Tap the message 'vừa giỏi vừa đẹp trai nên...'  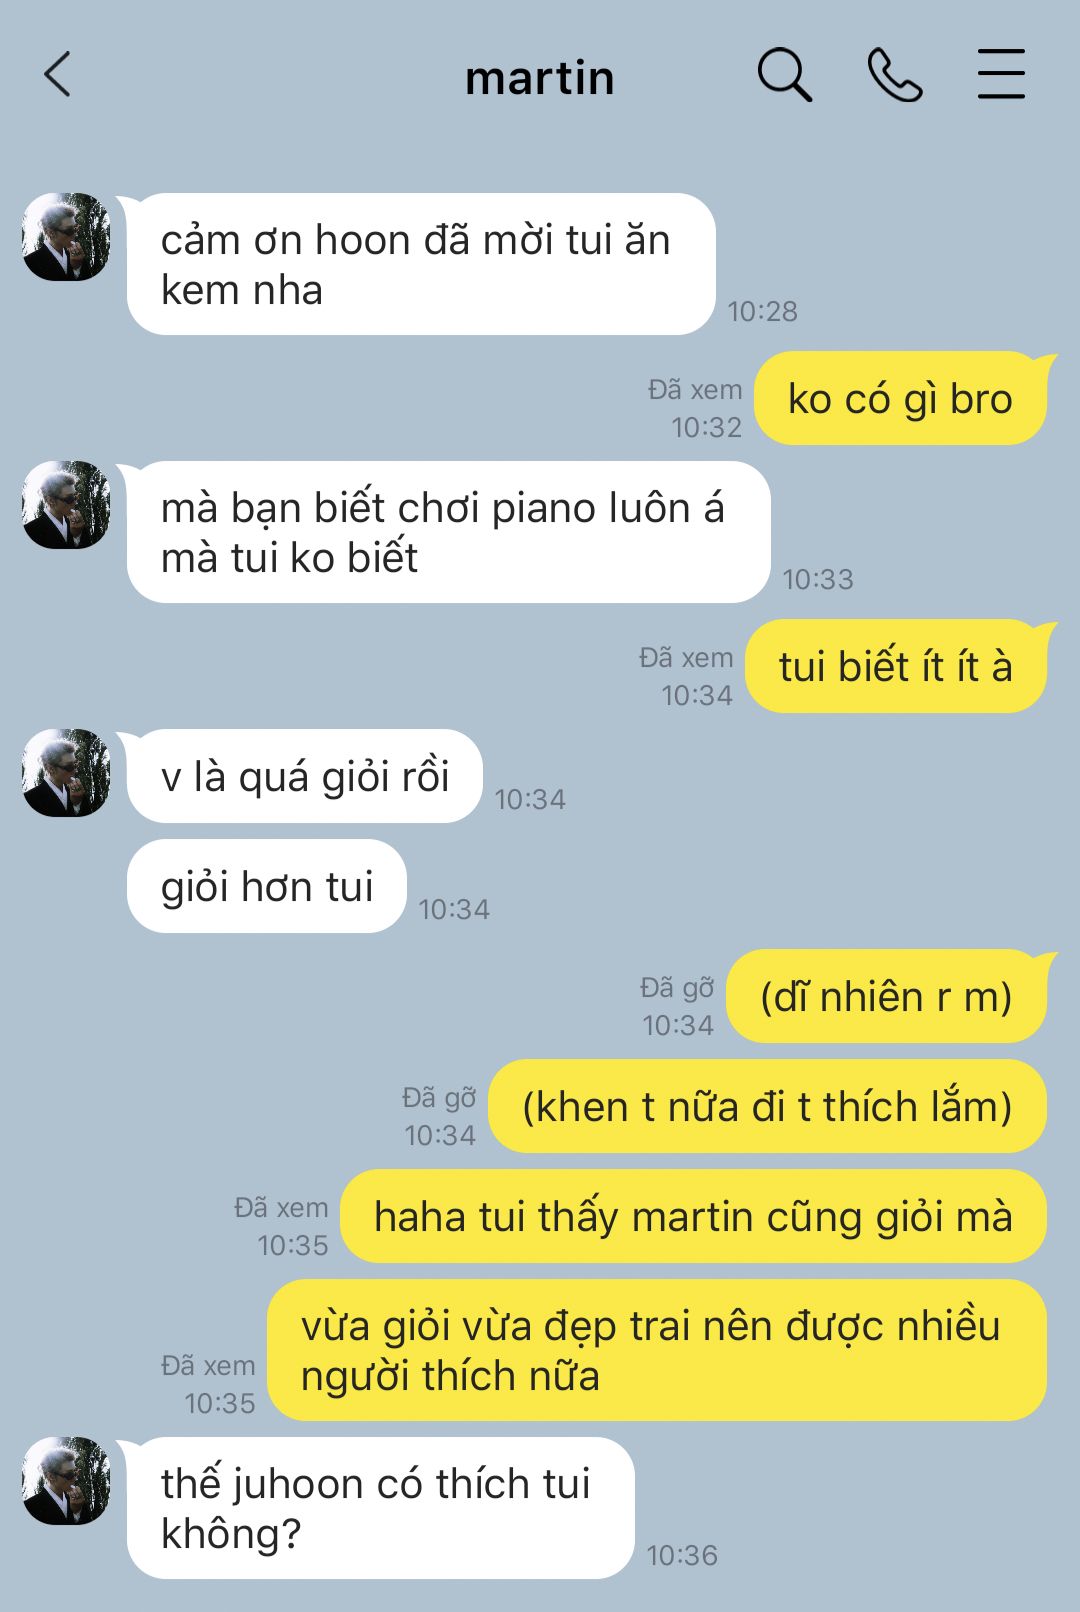657,1350
